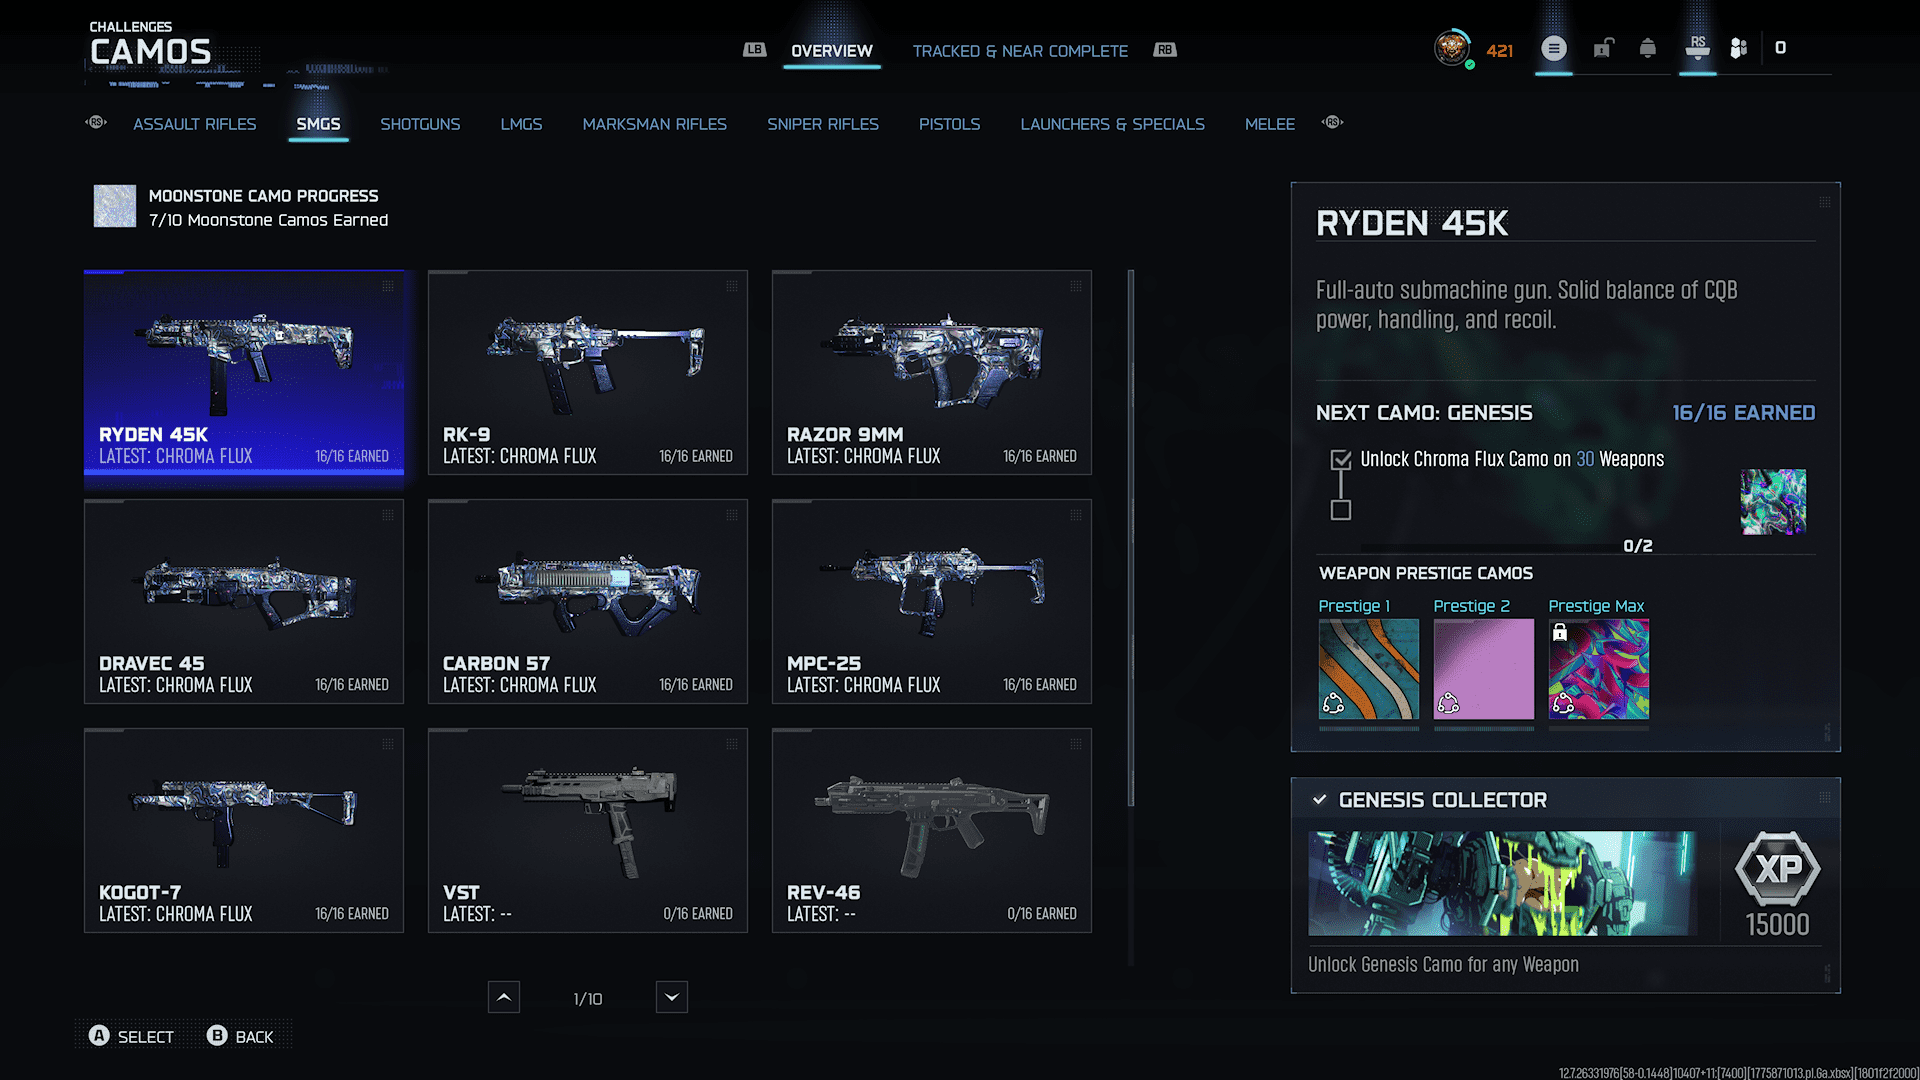Open the social party members icon
The height and width of the screenshot is (1080, 1920).
(x=1739, y=48)
